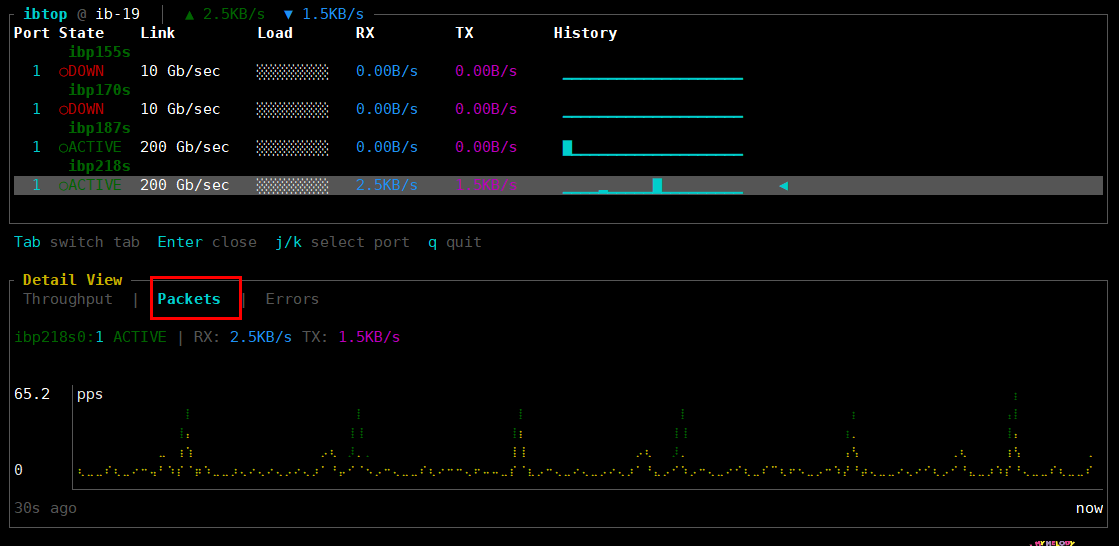Click the Load bar of ibp218s

pyautogui.click(x=293, y=185)
